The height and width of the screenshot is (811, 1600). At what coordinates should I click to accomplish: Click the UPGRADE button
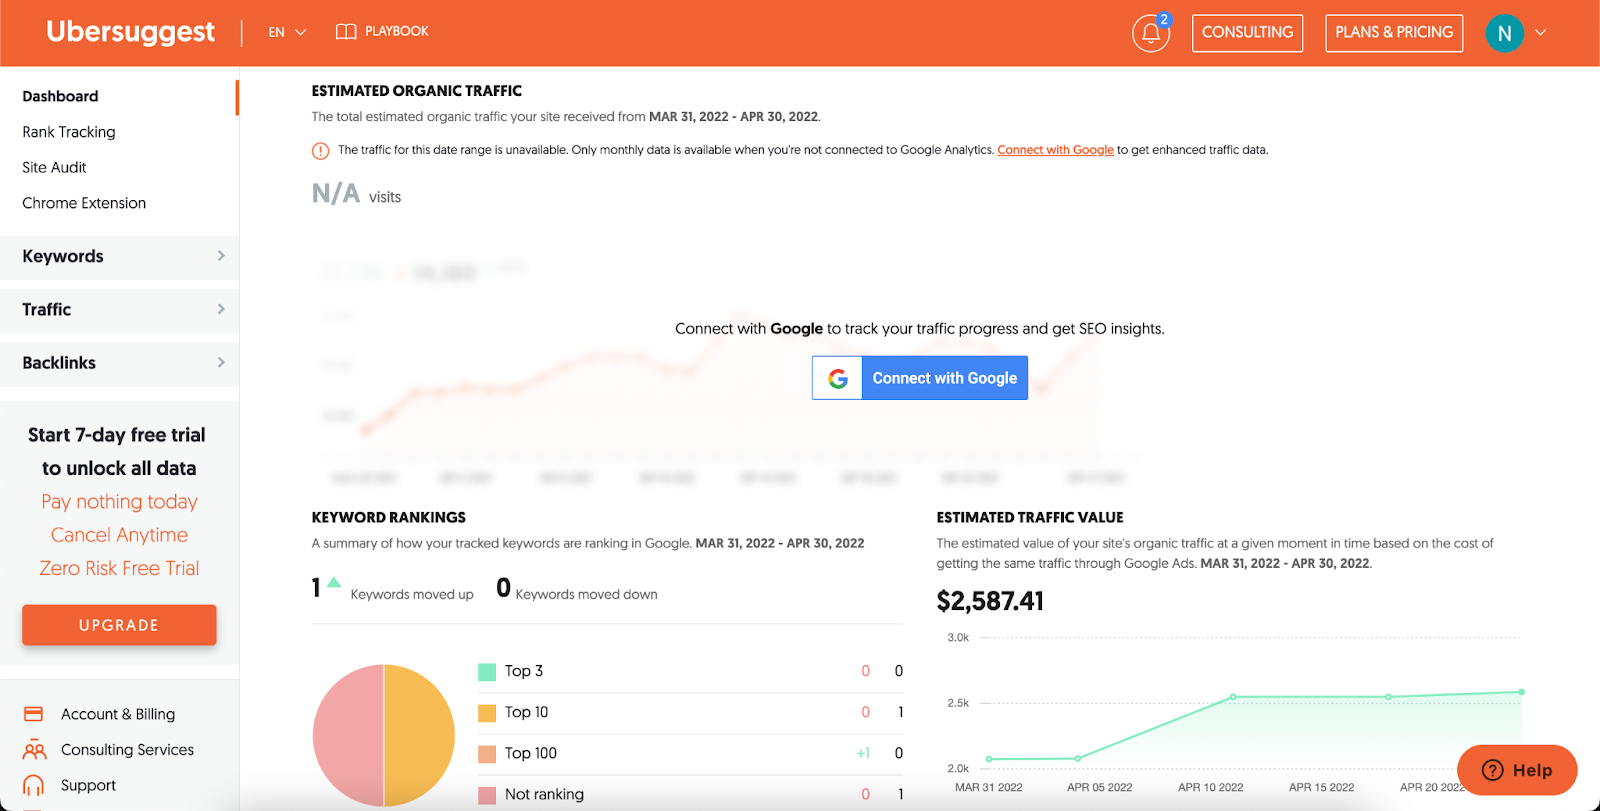coord(119,625)
